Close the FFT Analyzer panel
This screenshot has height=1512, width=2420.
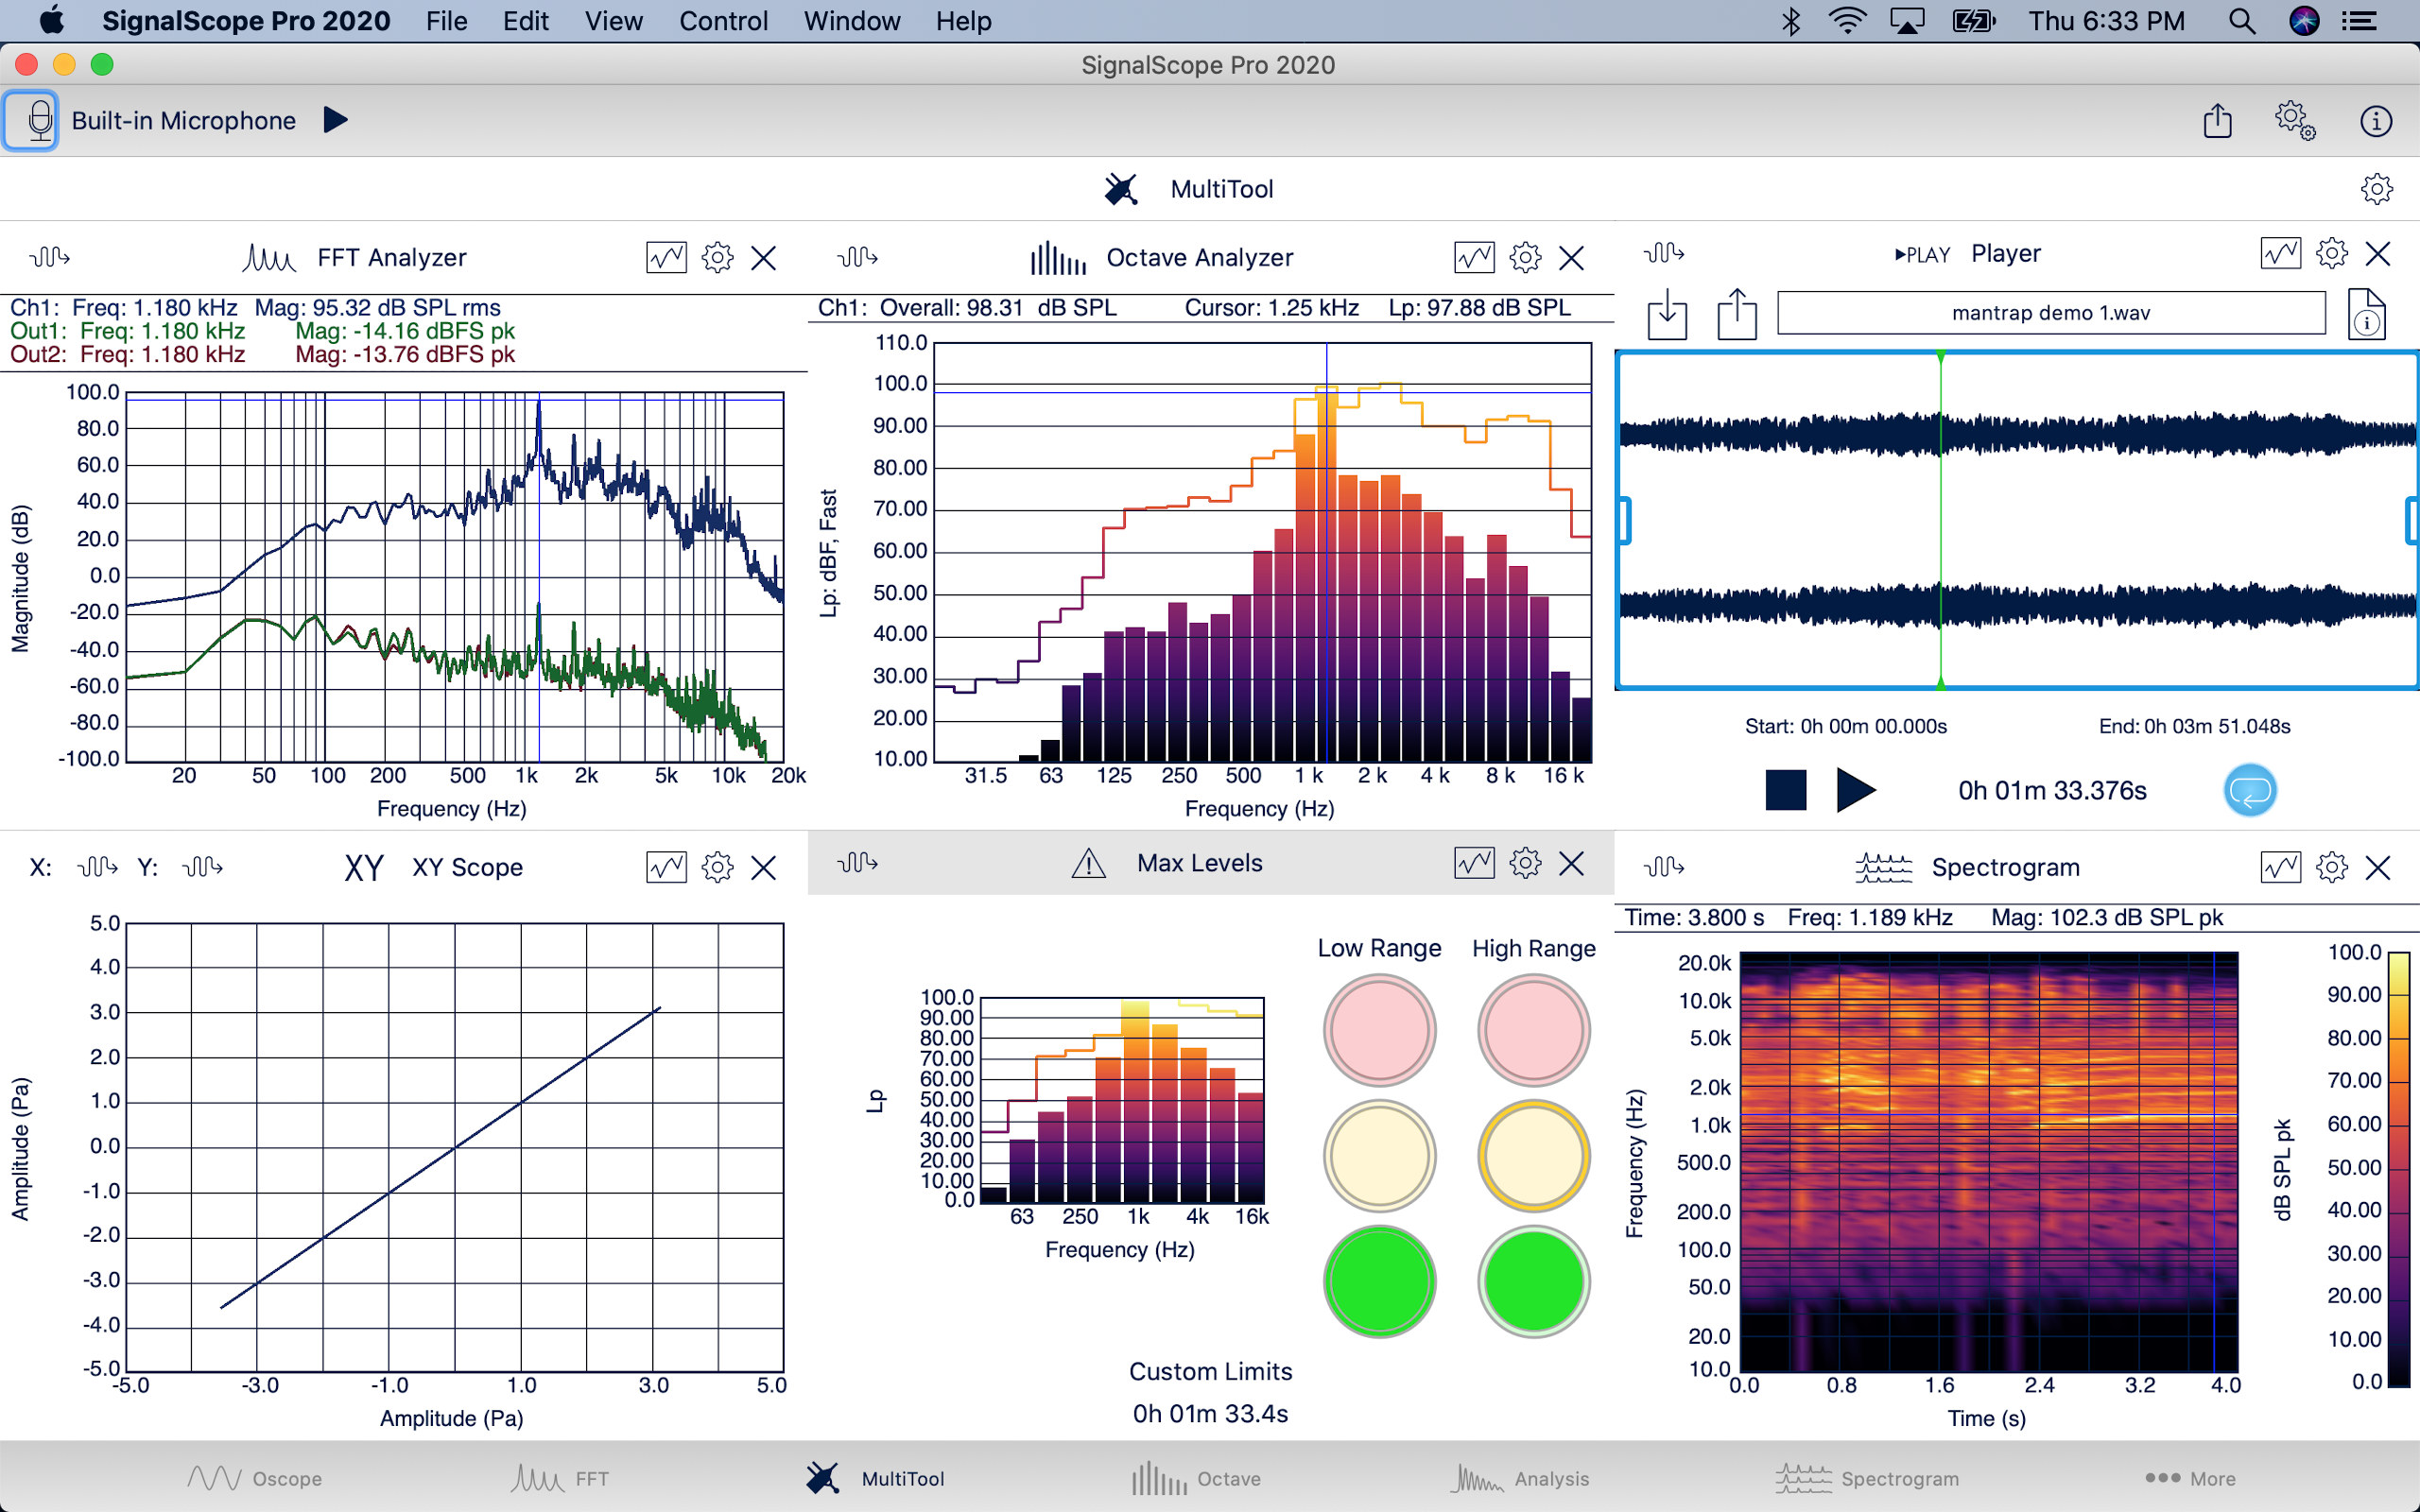pos(764,258)
